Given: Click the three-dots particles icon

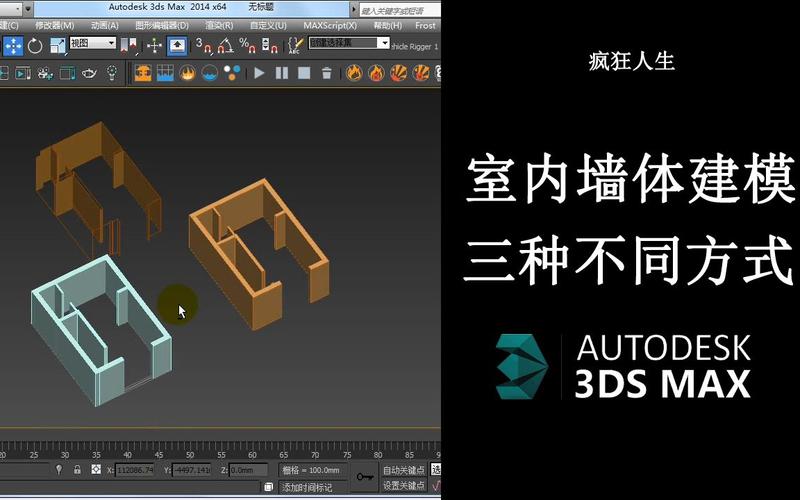Looking at the screenshot, I should pyautogui.click(x=232, y=73).
